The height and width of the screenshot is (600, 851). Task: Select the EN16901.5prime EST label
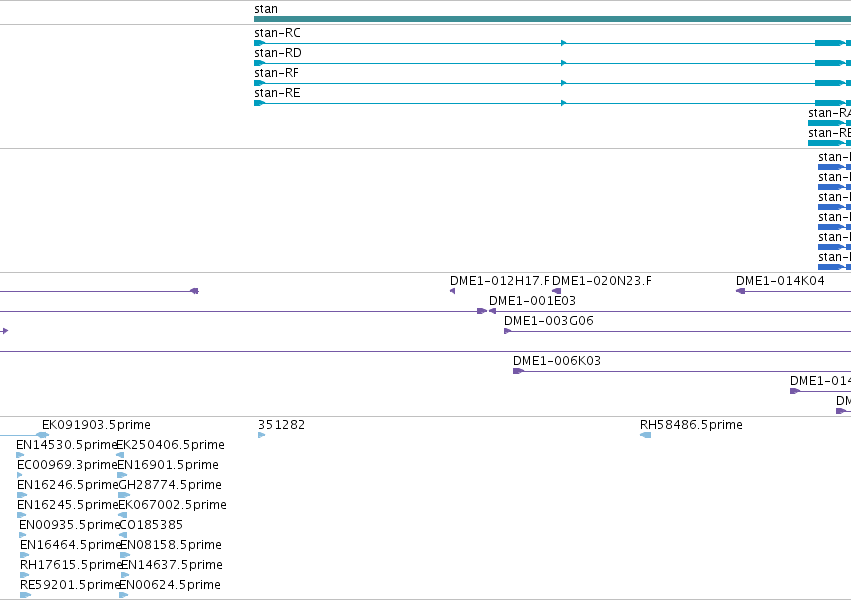(168, 465)
